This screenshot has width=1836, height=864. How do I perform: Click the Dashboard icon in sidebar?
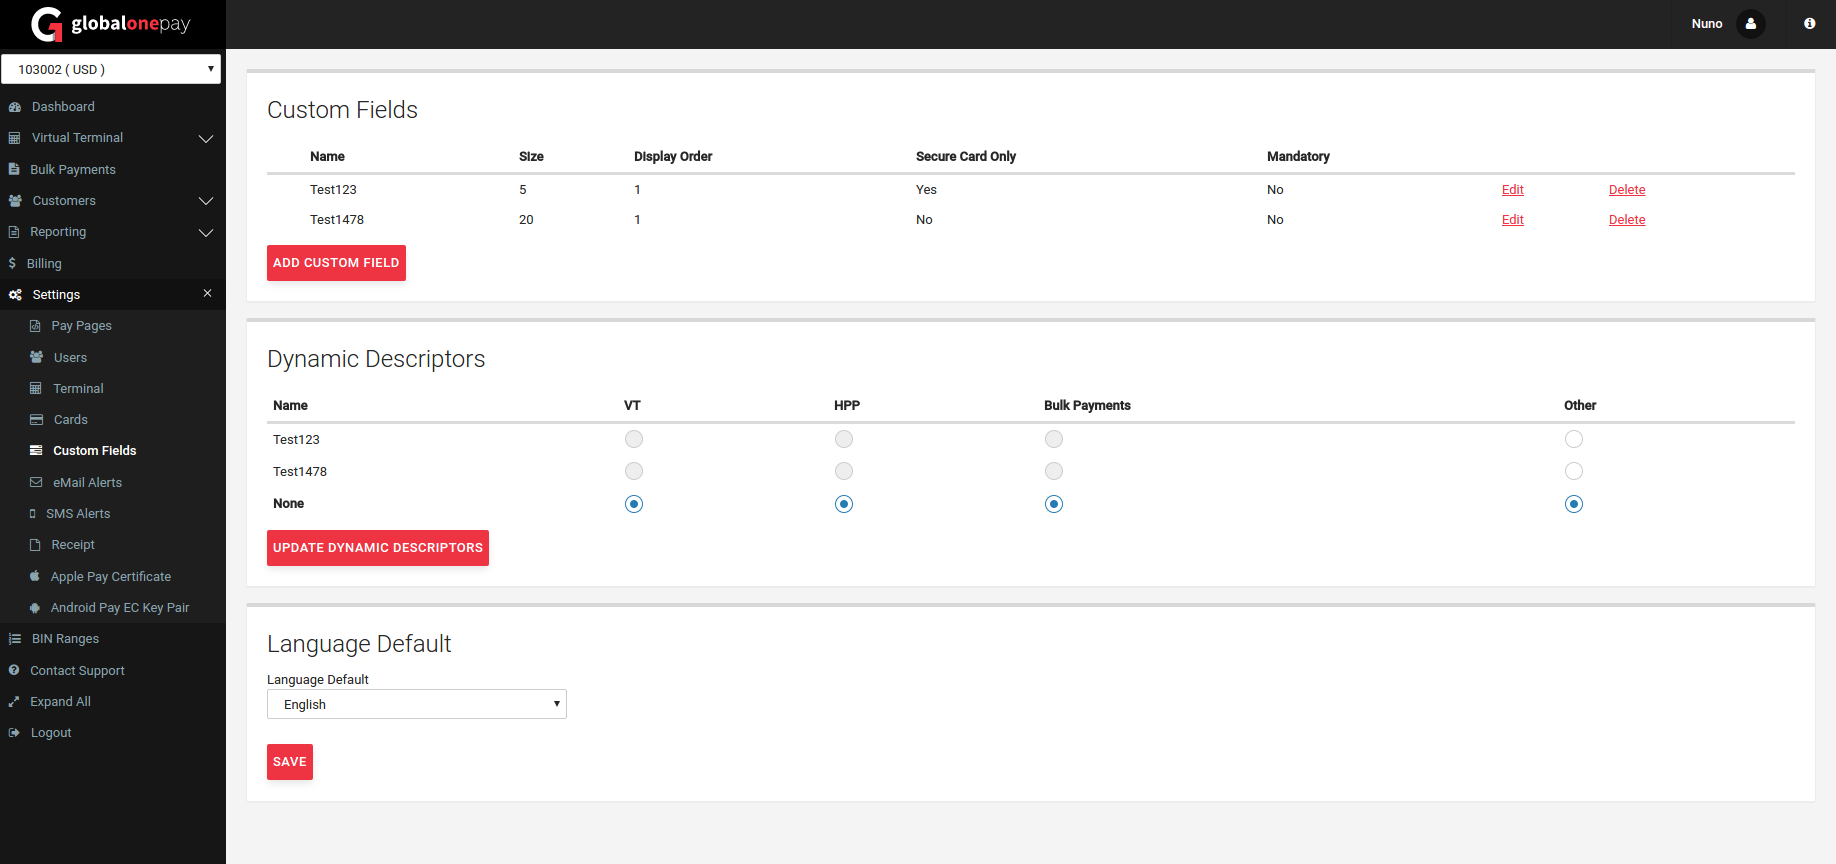[15, 107]
